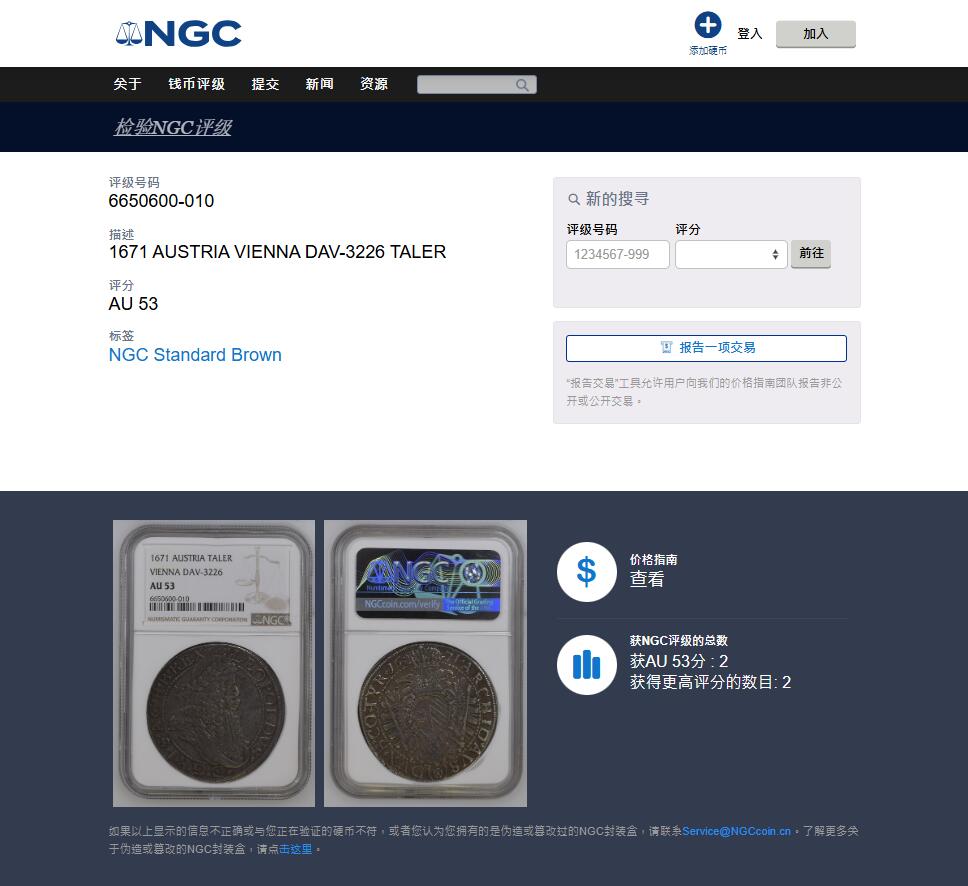Click the 加入 join button
Screen dimensions: 968x886
click(816, 34)
